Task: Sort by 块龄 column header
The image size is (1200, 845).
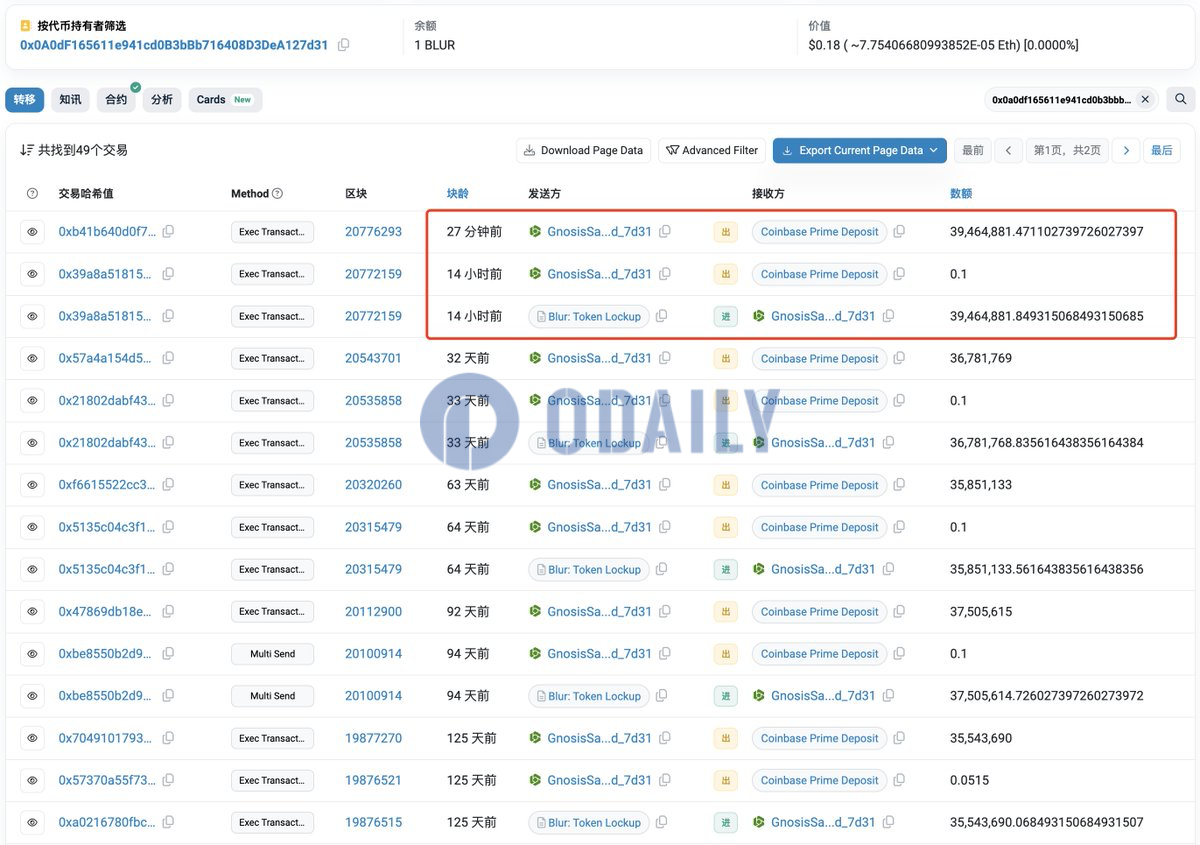Action: tap(457, 194)
